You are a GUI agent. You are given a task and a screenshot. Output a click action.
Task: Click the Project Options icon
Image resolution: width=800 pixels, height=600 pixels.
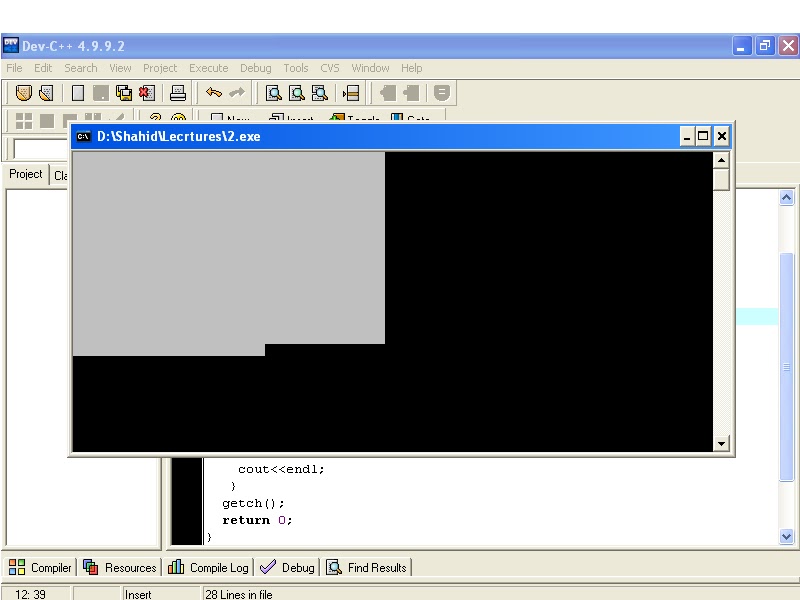[442, 93]
